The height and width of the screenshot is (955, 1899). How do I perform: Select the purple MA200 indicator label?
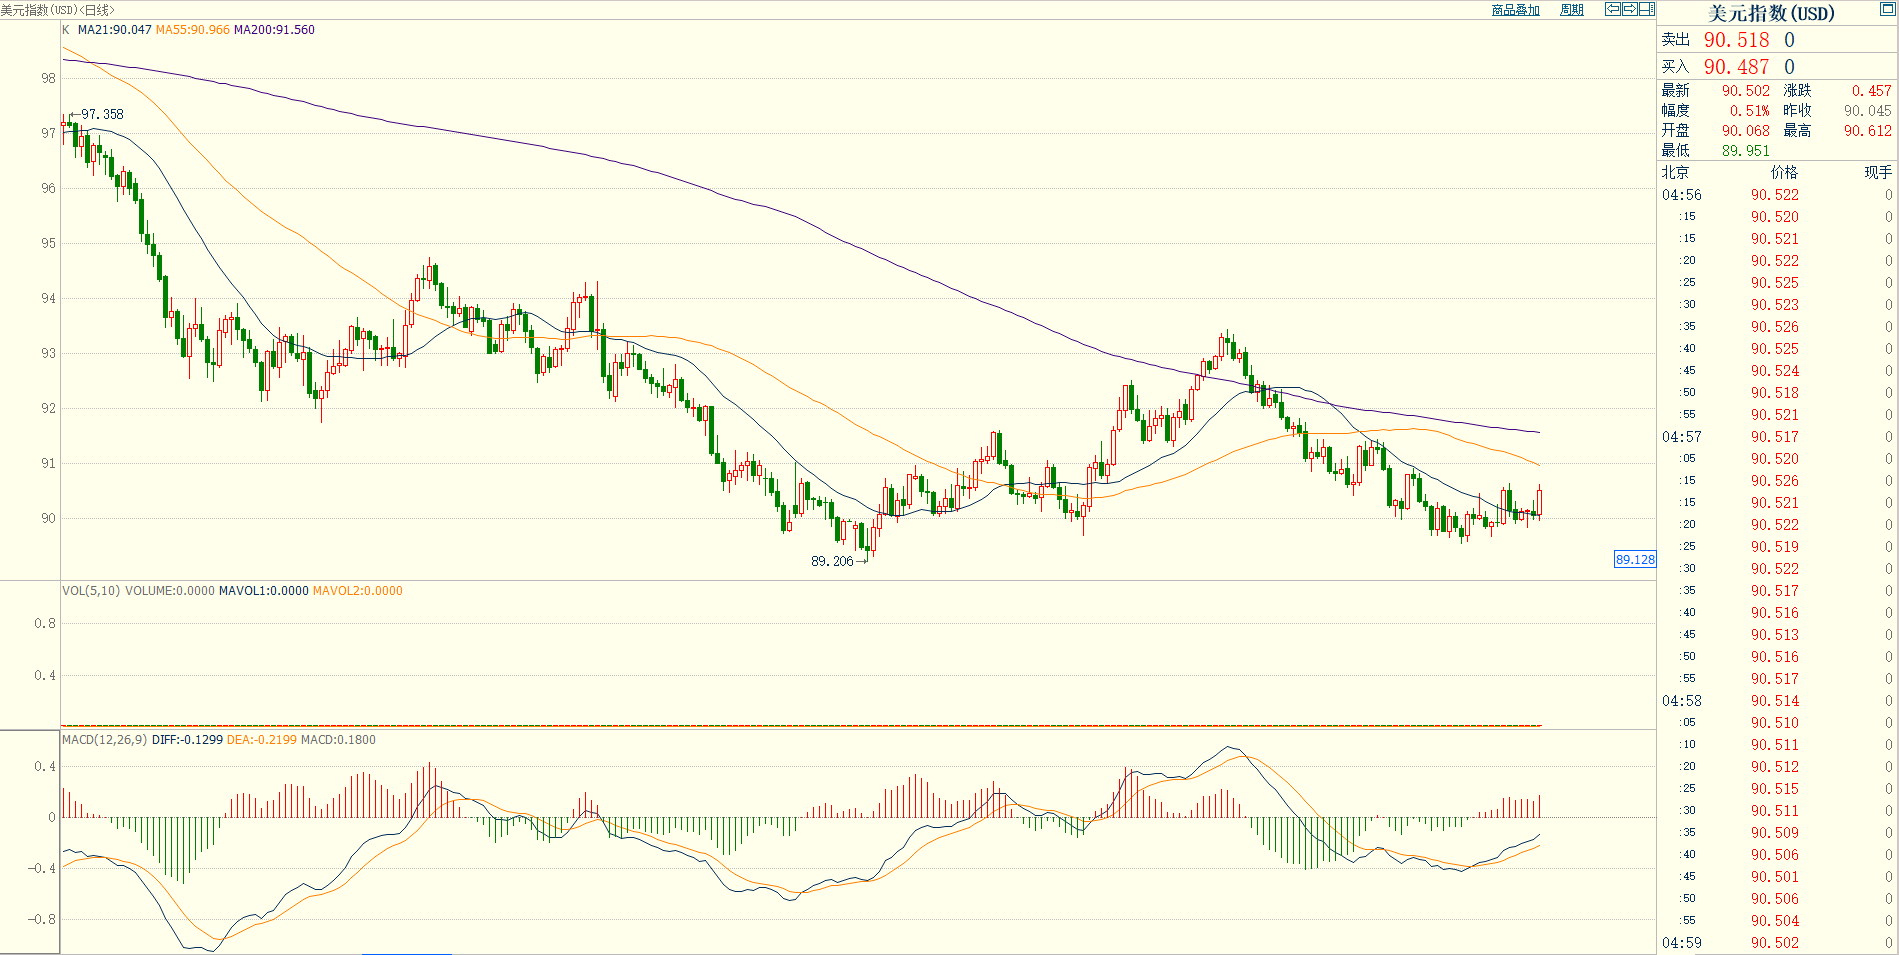click(274, 30)
